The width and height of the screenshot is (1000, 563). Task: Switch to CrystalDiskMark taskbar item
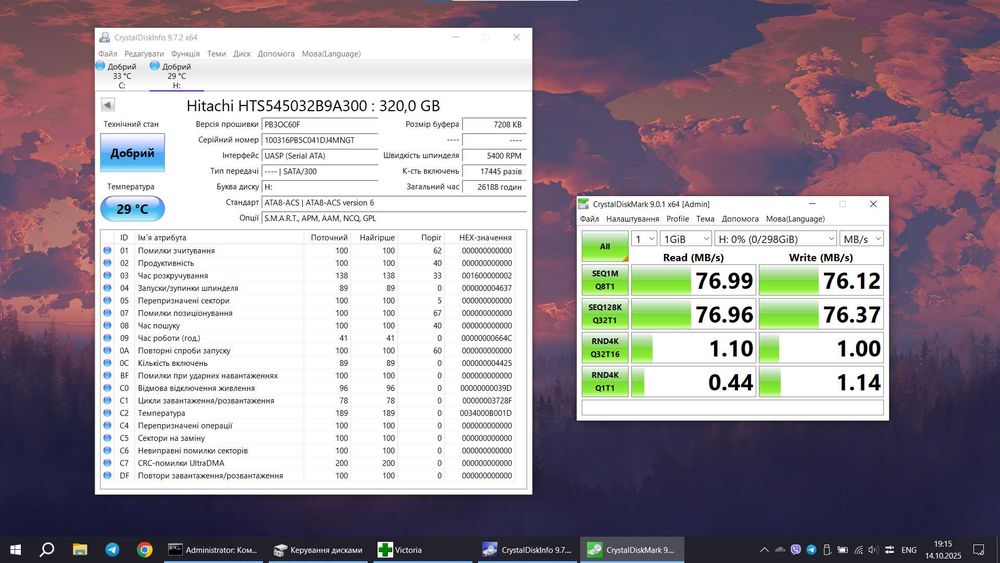click(632, 550)
